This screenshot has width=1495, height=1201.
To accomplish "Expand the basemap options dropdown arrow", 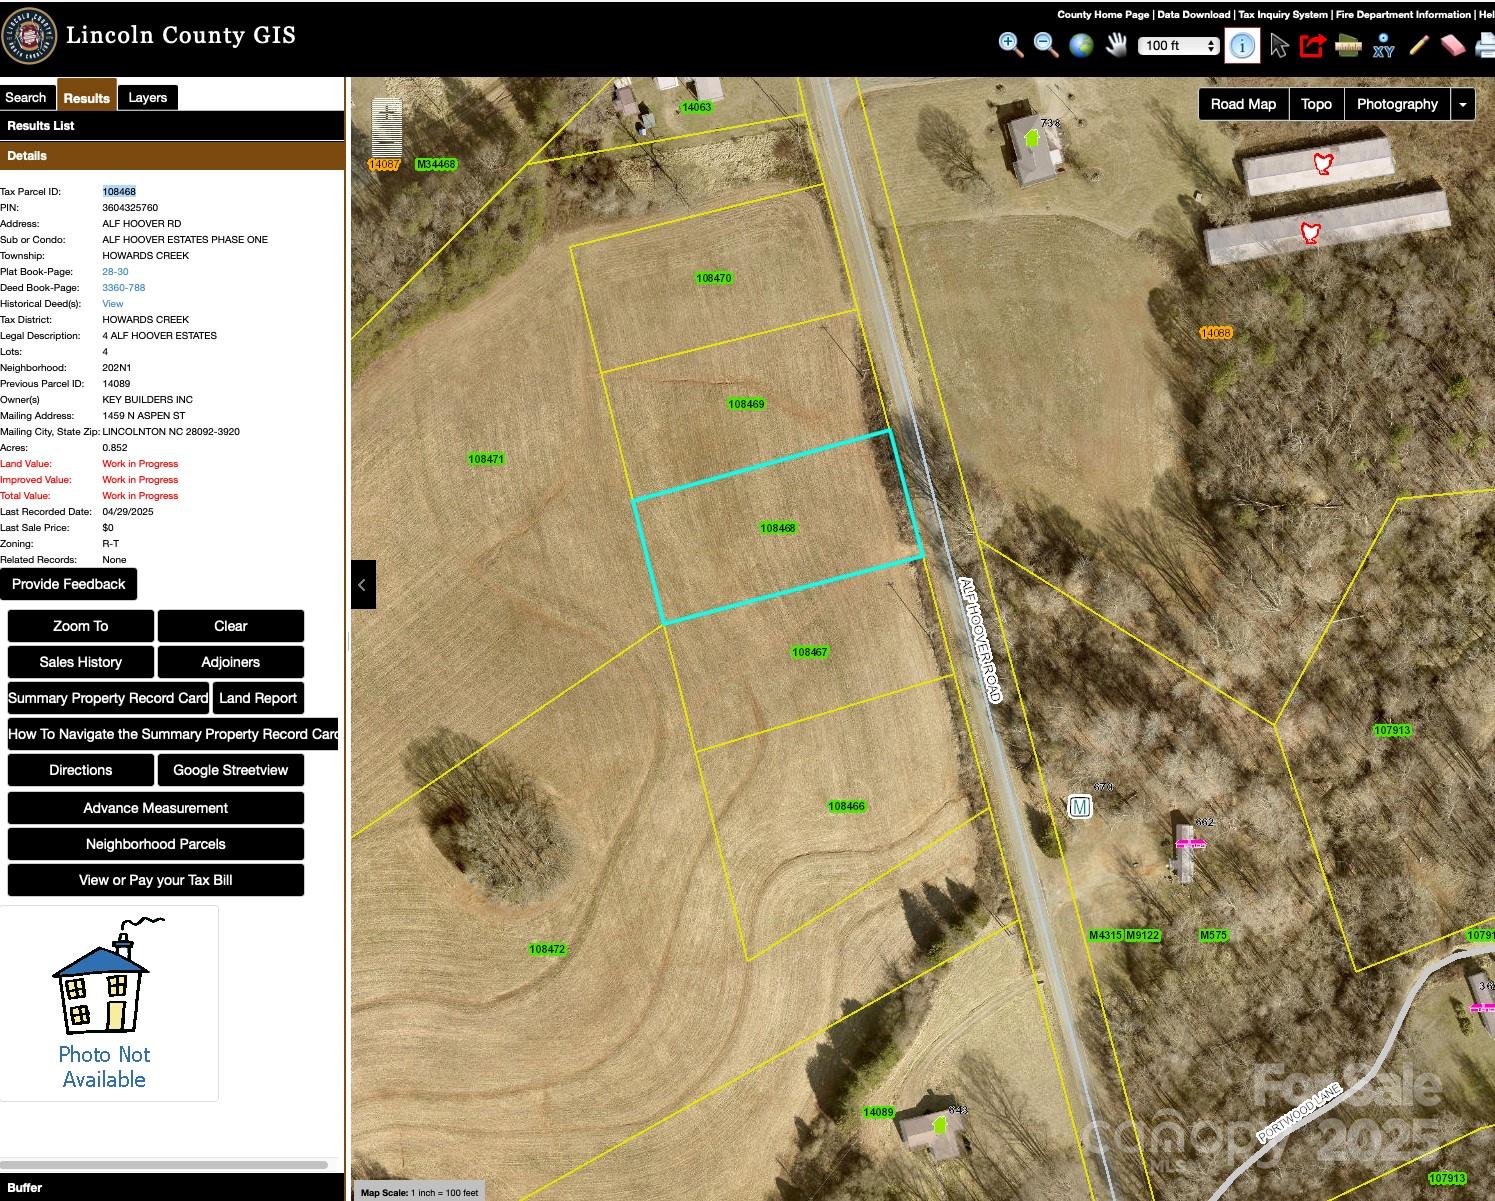I will click(x=1463, y=104).
